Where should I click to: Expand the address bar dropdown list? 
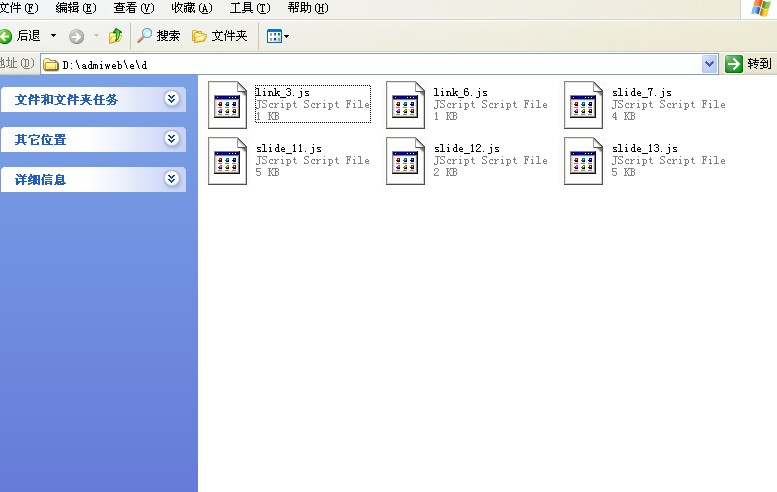(x=710, y=64)
